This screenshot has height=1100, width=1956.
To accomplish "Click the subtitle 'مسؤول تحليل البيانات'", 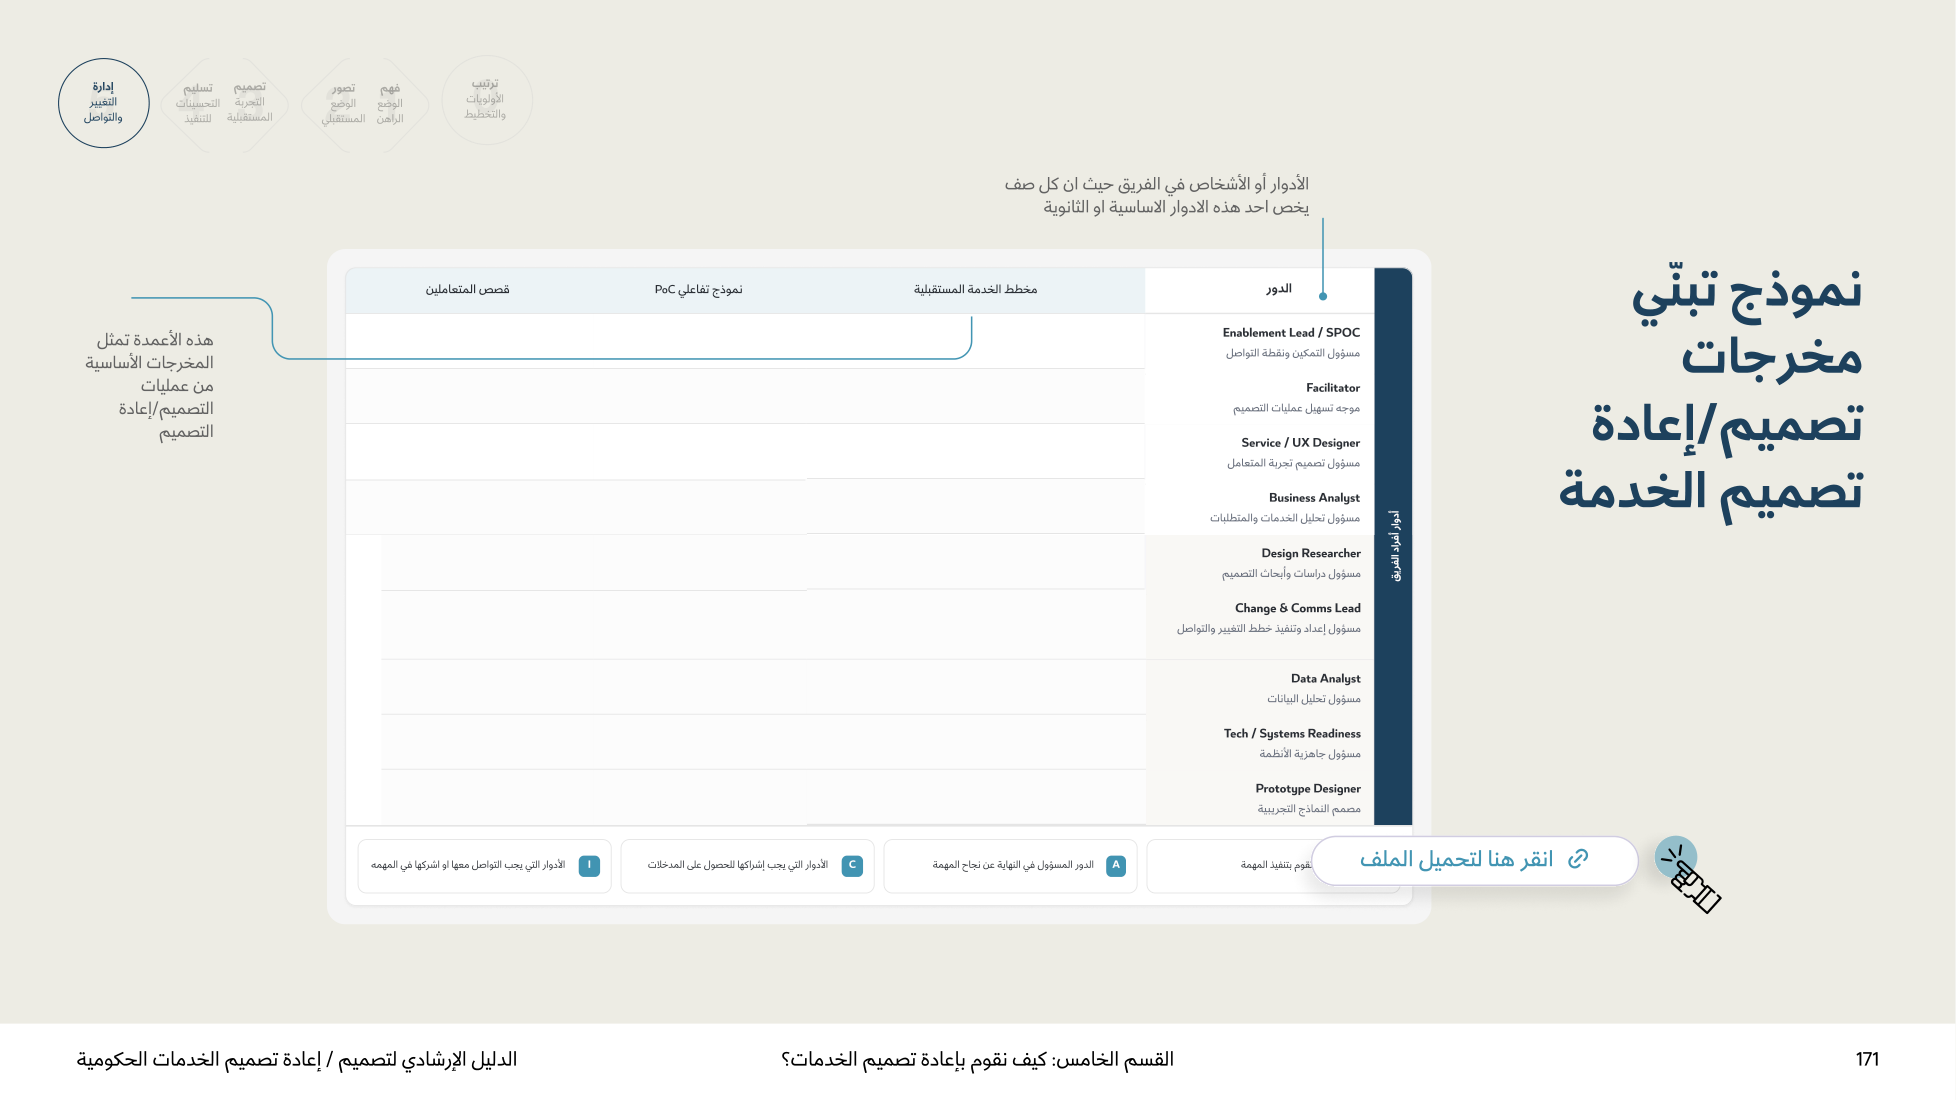I will pyautogui.click(x=1314, y=699).
